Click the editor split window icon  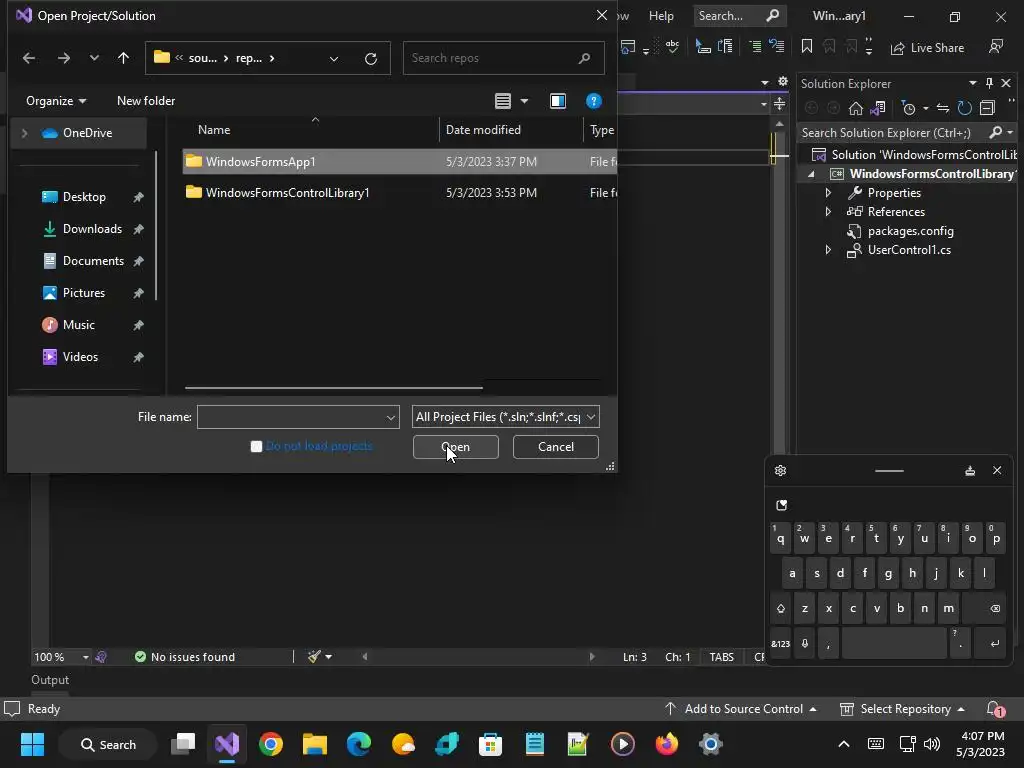click(x=779, y=104)
